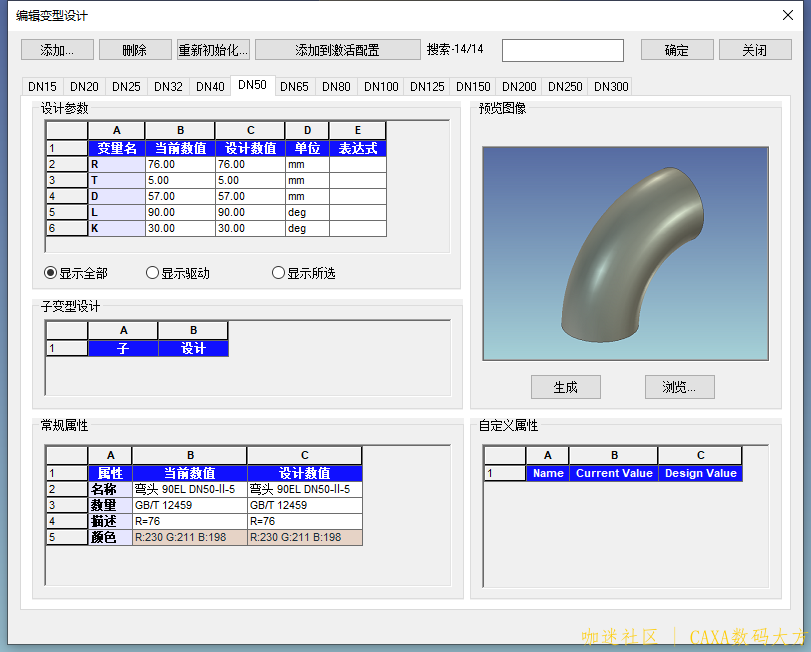Click variable name cell R

point(117,164)
